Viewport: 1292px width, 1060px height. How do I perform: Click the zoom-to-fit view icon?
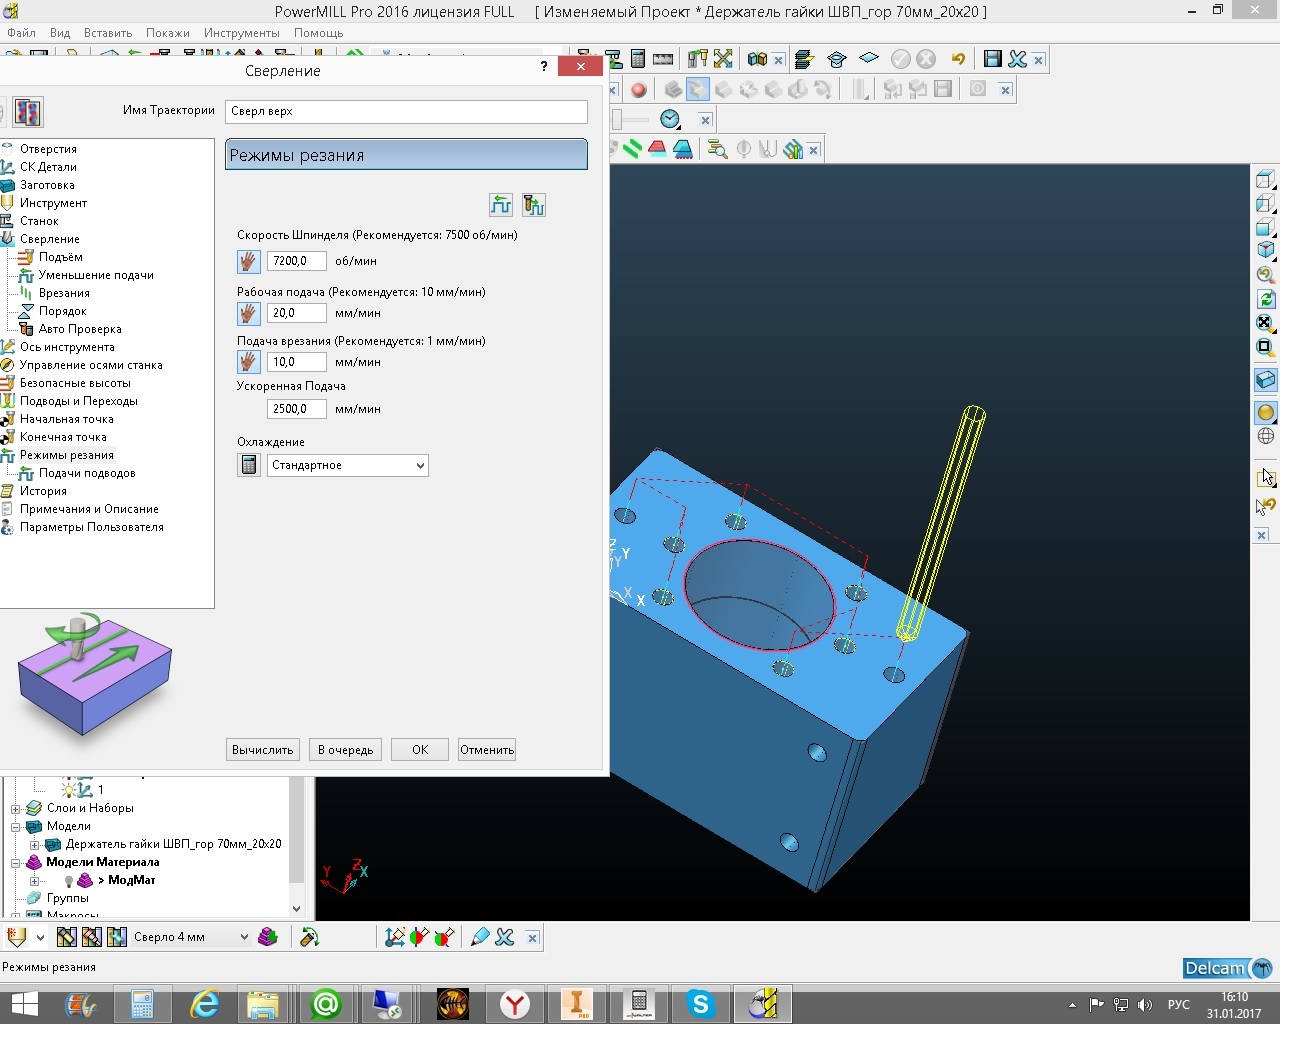click(x=1265, y=323)
